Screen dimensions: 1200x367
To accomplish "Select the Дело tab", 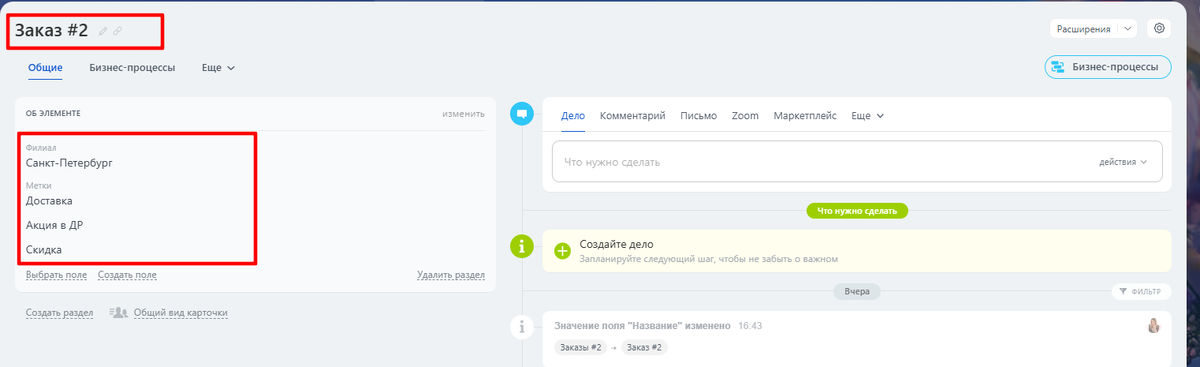I will [x=573, y=116].
